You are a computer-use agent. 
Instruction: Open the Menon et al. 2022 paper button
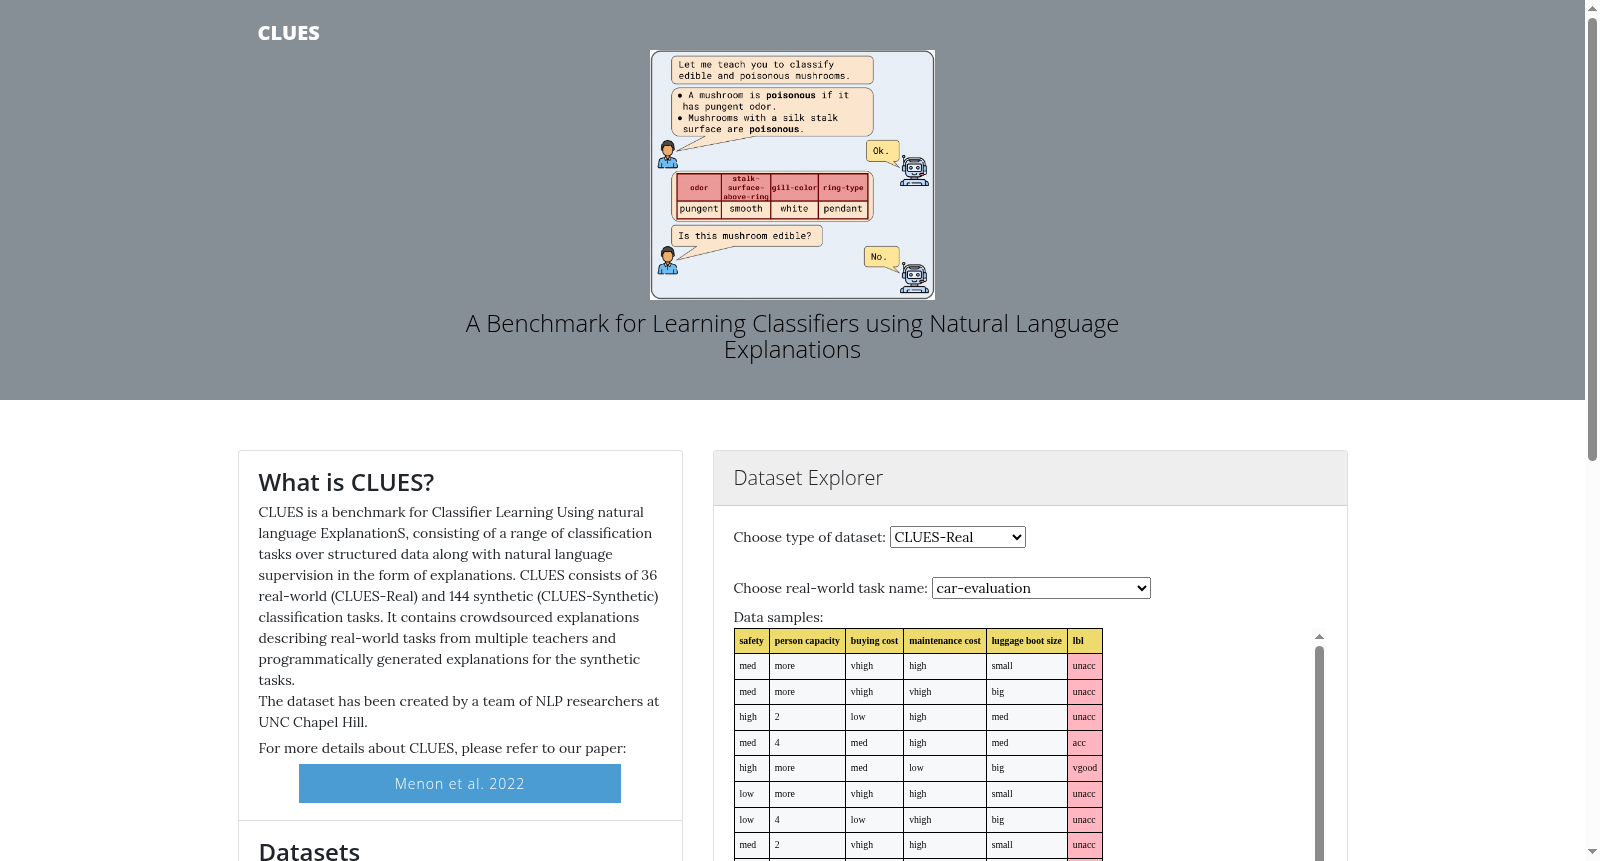[x=460, y=784]
